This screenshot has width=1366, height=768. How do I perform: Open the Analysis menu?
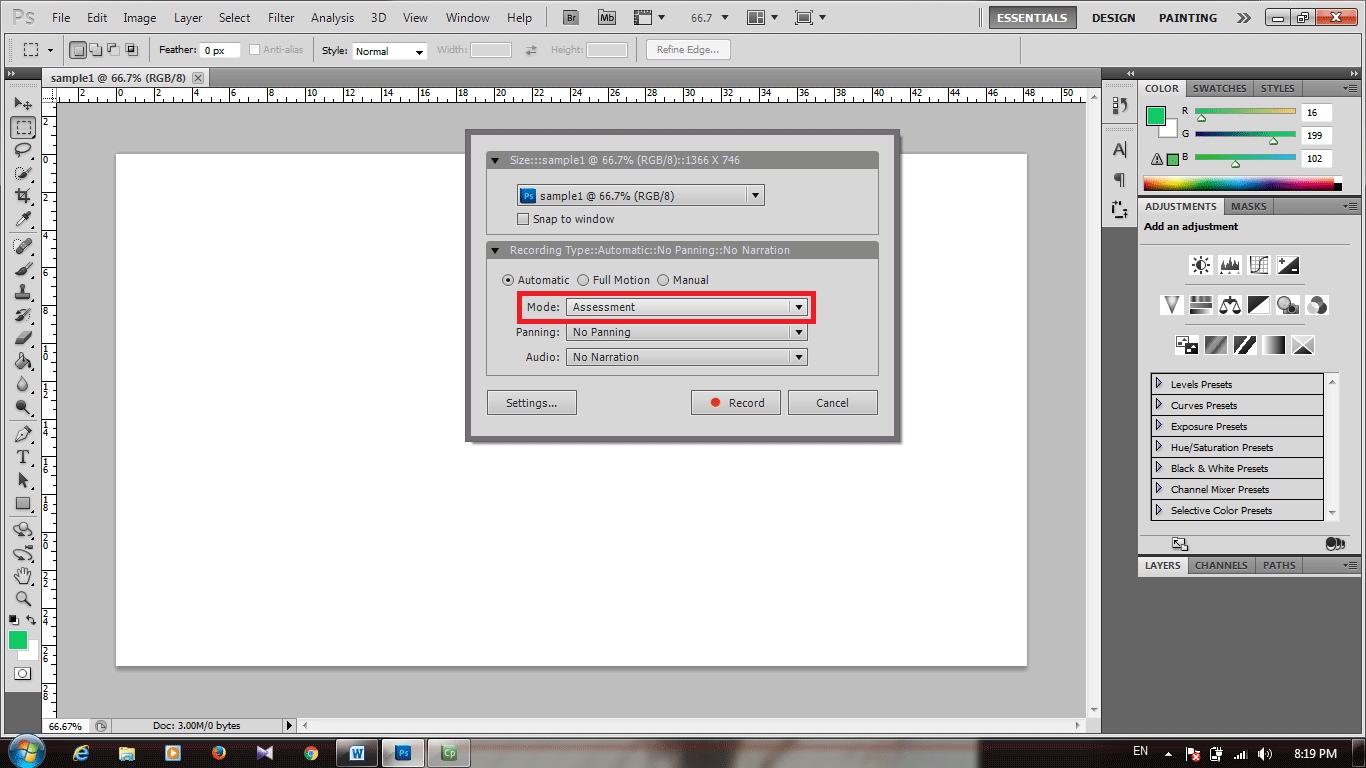tap(332, 18)
